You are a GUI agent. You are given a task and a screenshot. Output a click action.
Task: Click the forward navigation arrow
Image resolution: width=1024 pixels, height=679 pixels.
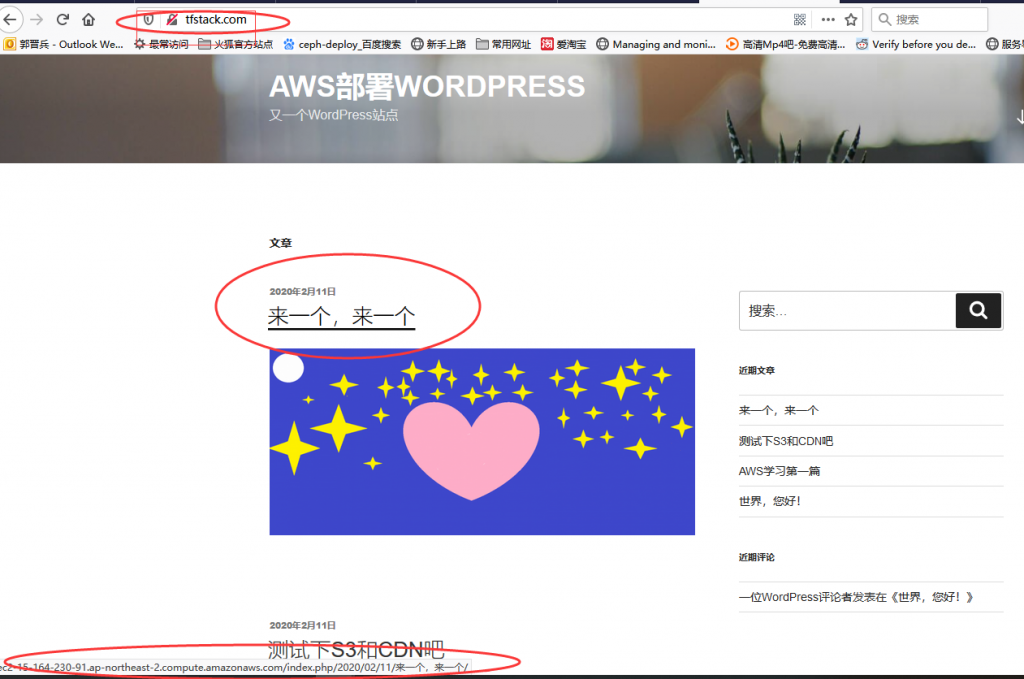point(37,20)
